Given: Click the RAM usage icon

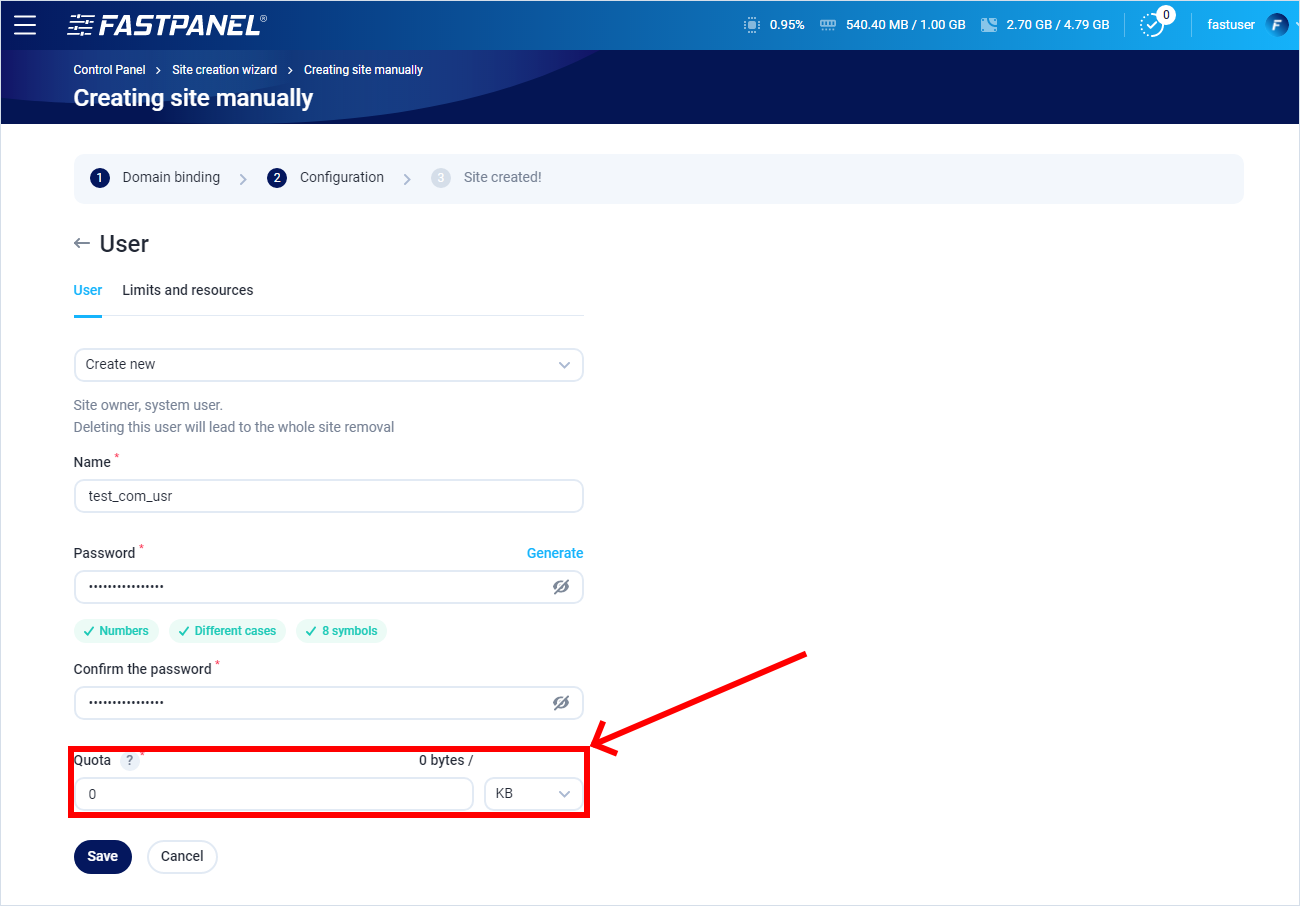Looking at the screenshot, I should 827,25.
